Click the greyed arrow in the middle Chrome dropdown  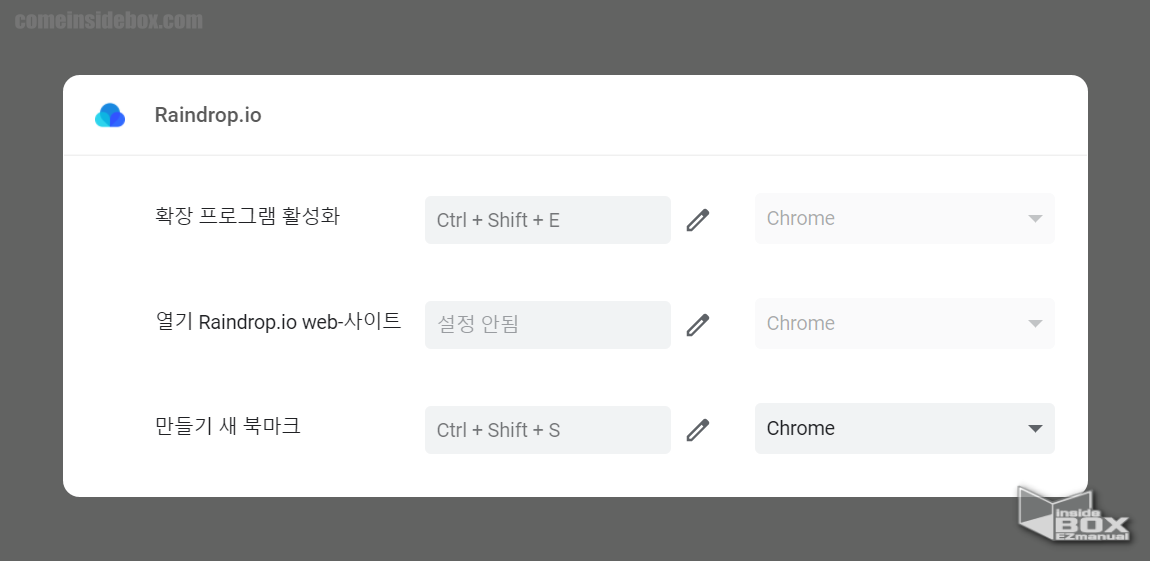[x=1035, y=323]
